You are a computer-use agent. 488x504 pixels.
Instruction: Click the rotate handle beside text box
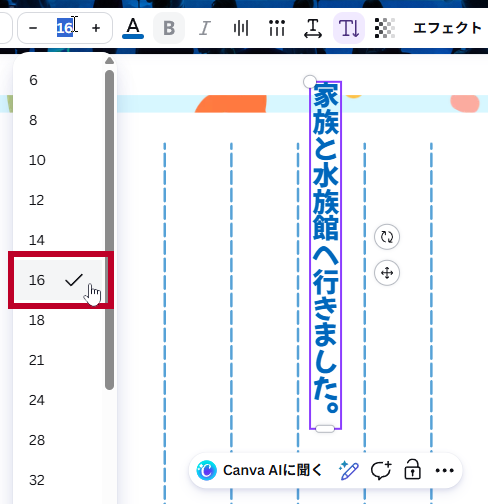click(387, 237)
